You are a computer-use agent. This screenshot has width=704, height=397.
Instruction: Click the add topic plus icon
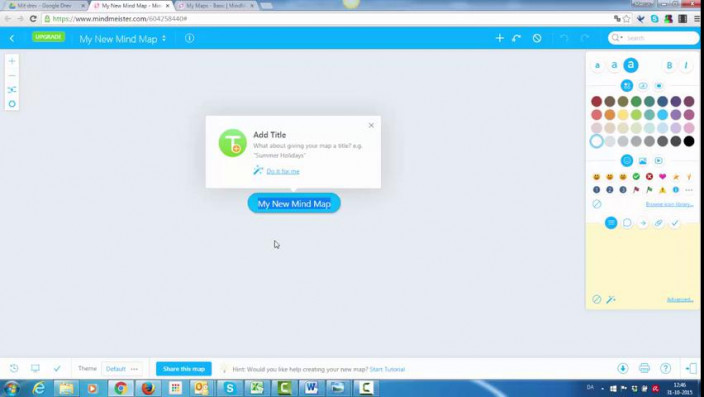(x=499, y=38)
